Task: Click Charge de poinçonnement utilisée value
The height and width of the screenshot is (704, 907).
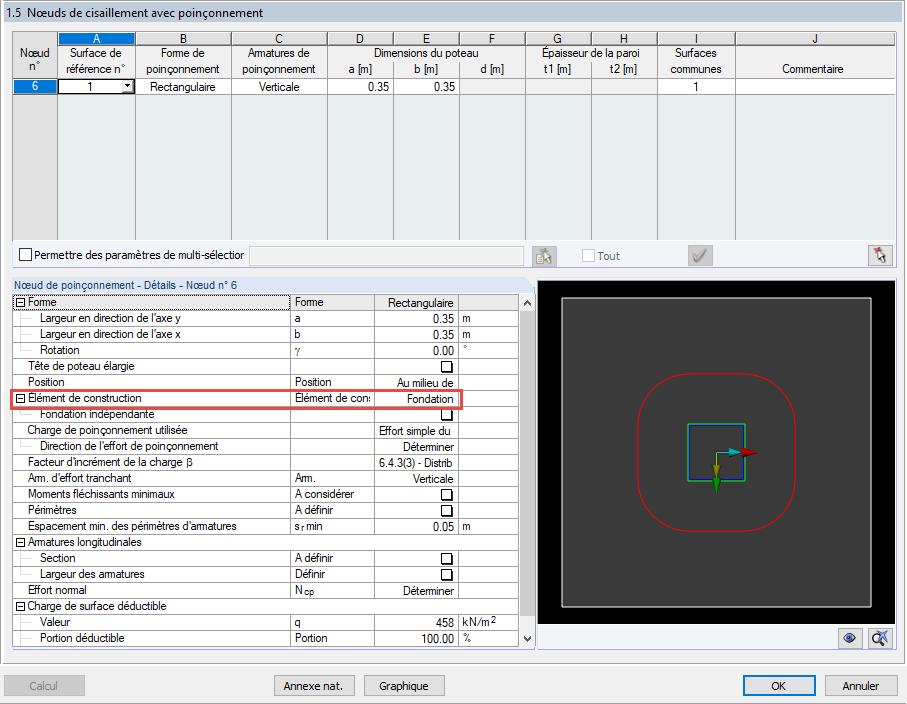Action: coord(416,431)
